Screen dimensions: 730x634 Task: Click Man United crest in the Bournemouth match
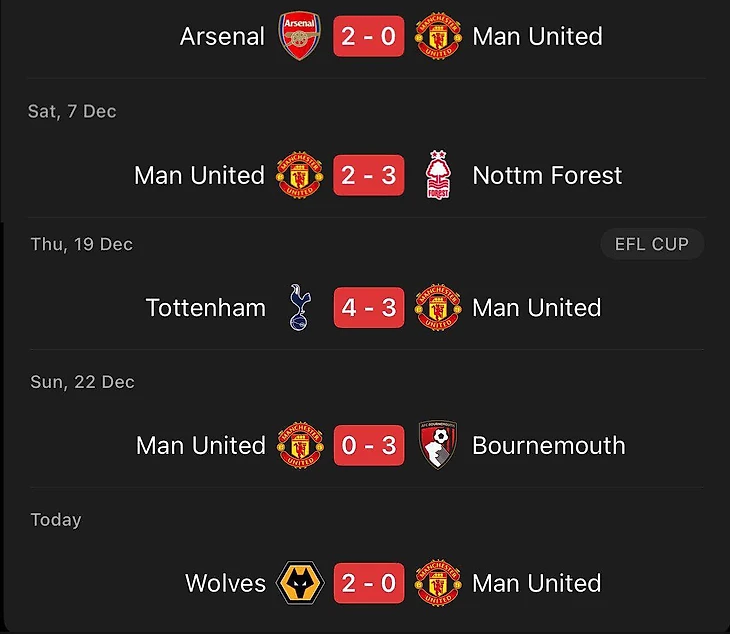click(x=299, y=445)
